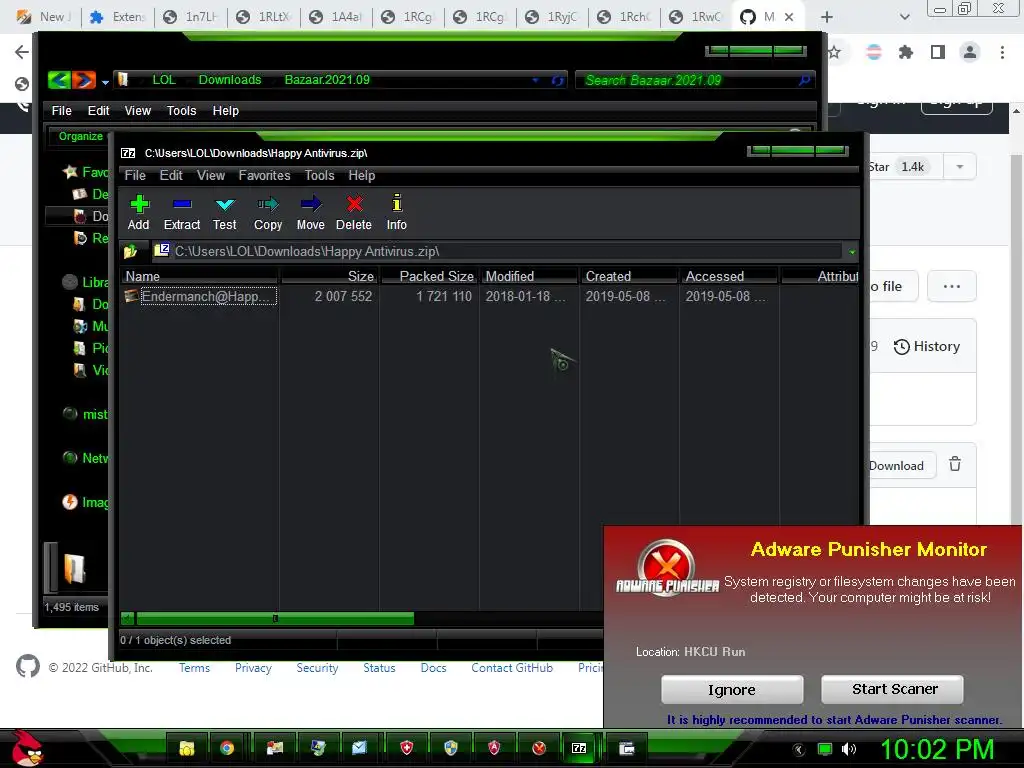
Task: Sort by the Packed Size column
Action: pos(429,276)
